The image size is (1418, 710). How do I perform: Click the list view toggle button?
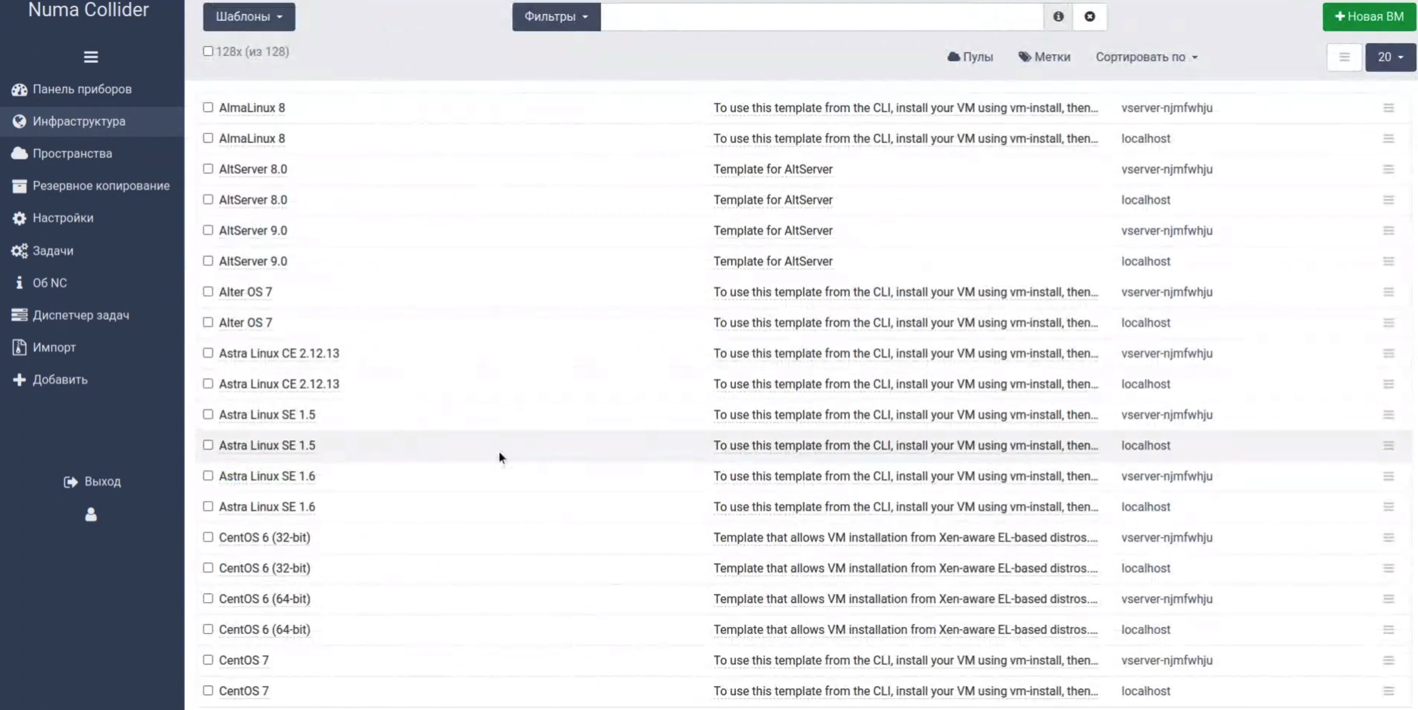[1344, 57]
